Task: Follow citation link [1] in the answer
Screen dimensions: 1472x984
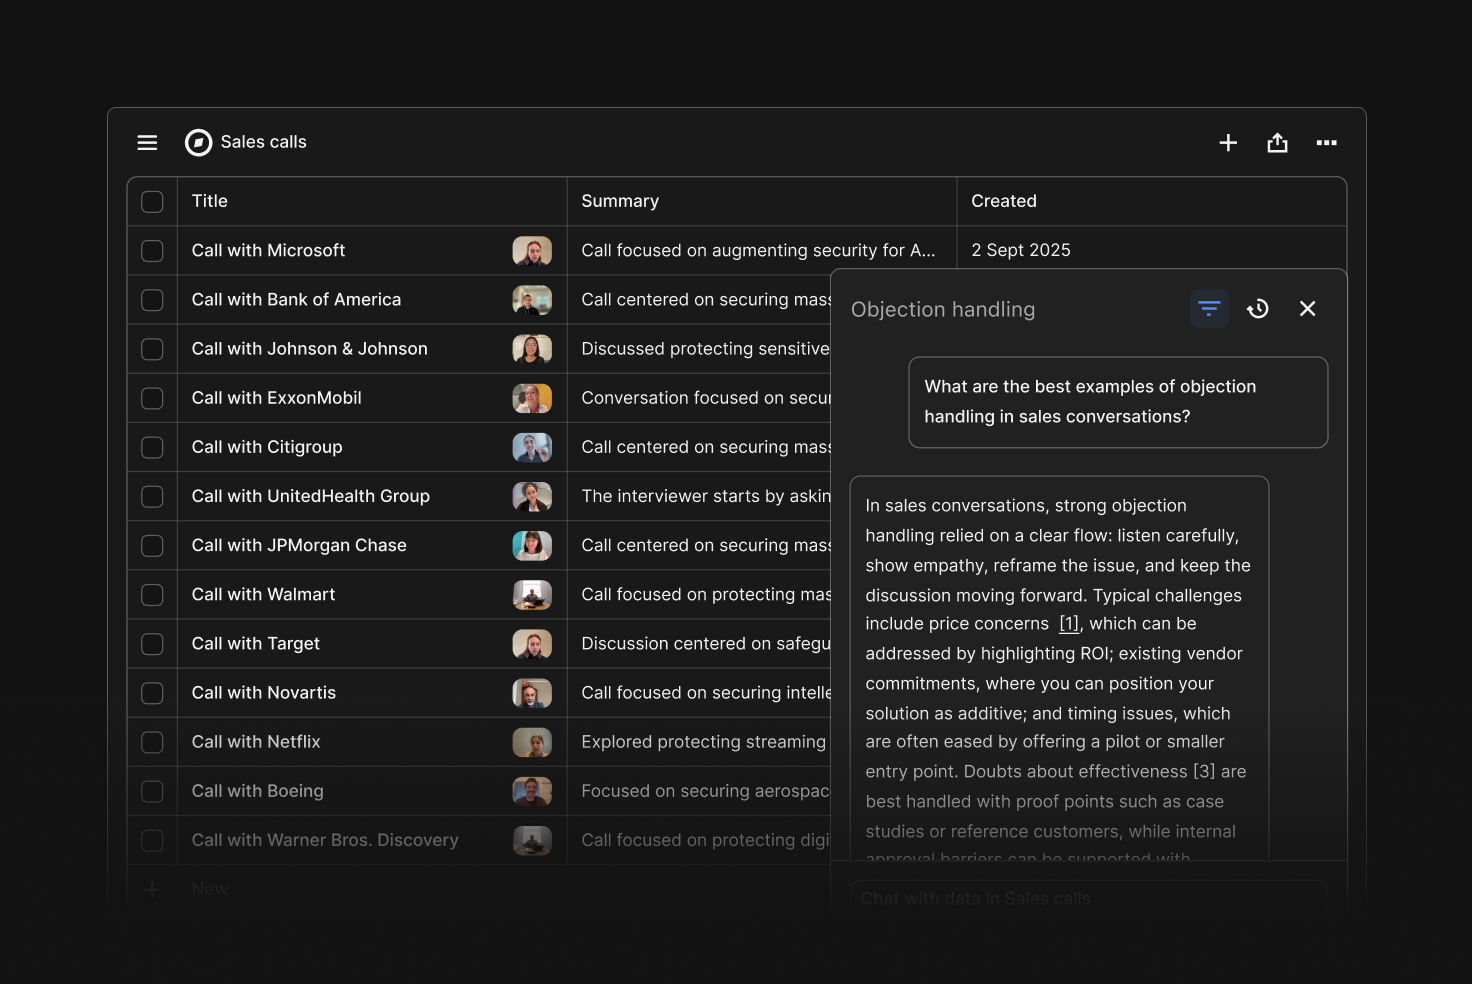Action: [1069, 624]
